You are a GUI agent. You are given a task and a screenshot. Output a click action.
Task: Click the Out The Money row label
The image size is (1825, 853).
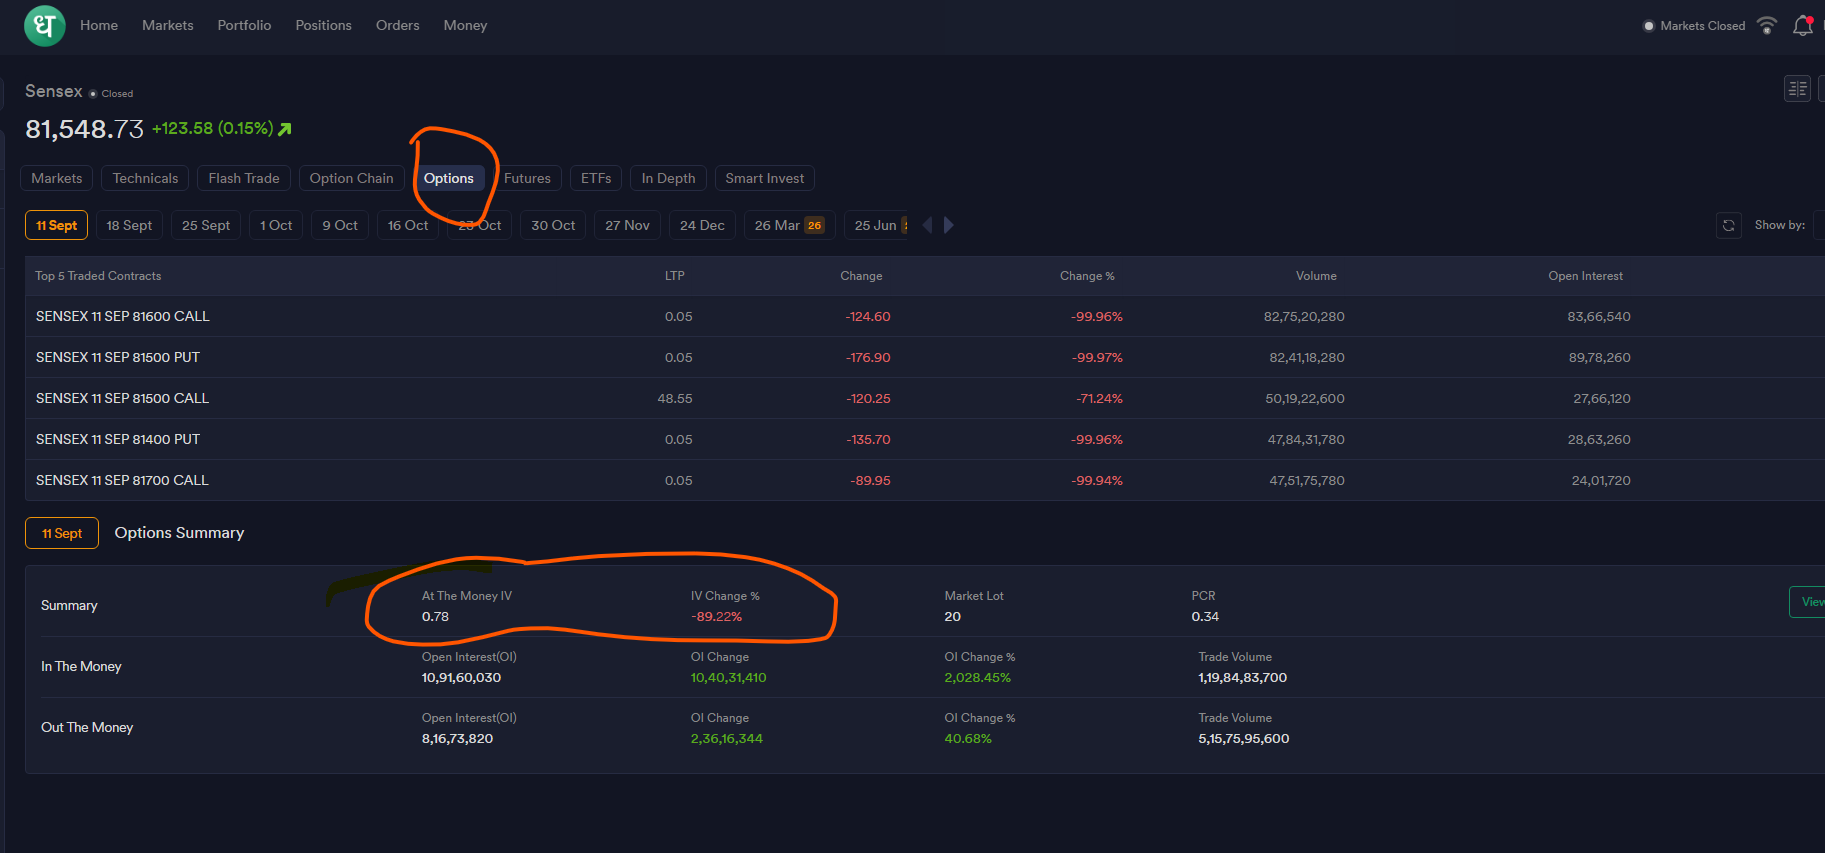pos(87,728)
